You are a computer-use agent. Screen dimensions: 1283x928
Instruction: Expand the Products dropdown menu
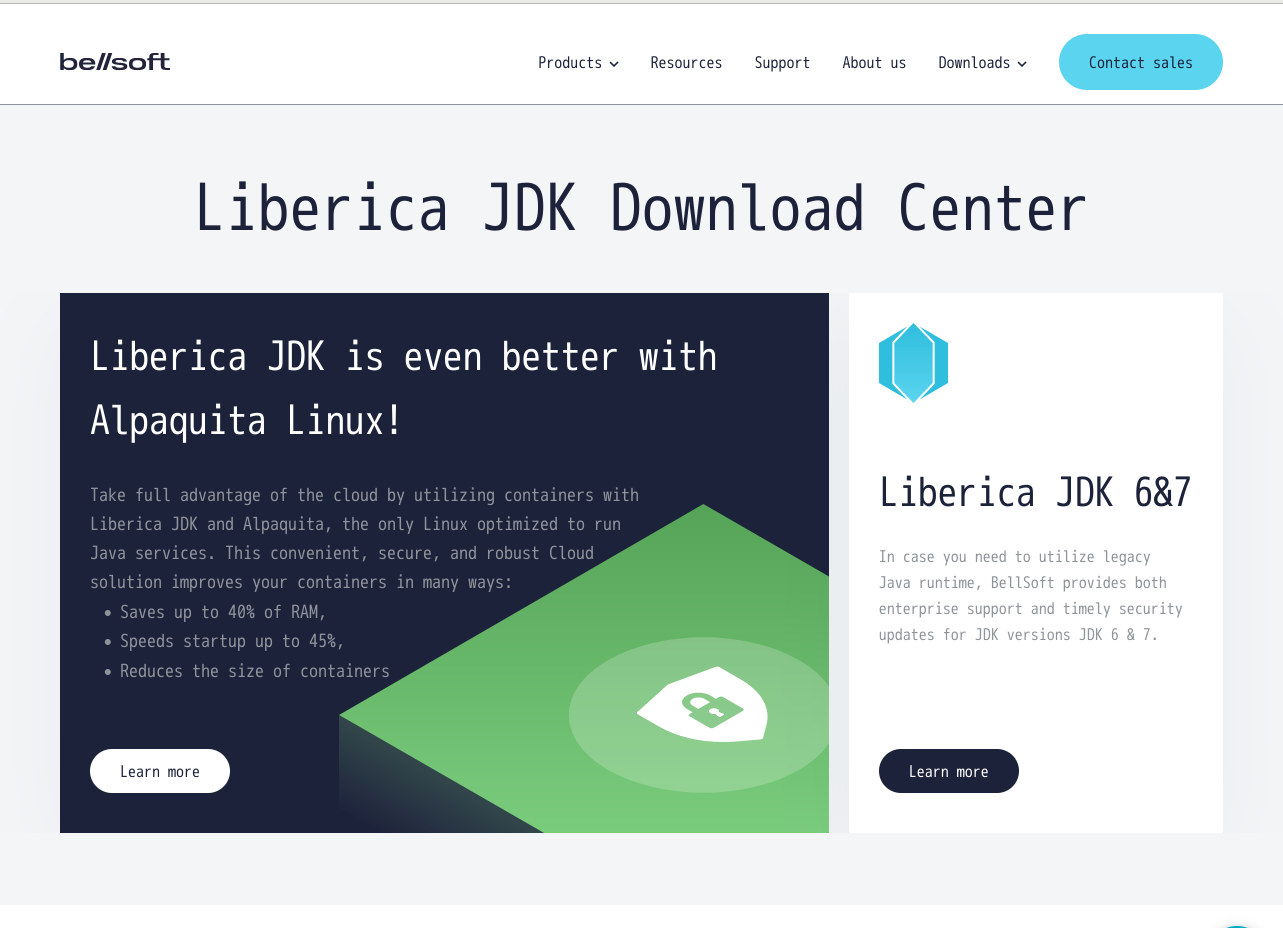pyautogui.click(x=570, y=63)
